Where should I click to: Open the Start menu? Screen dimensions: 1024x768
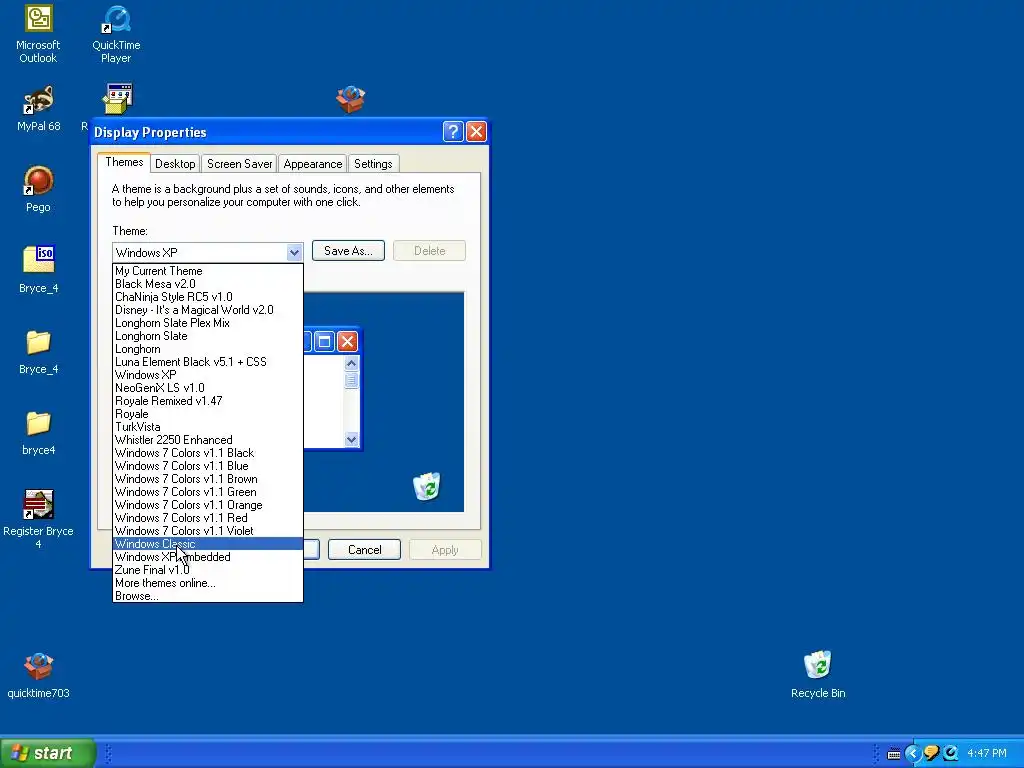[x=48, y=753]
